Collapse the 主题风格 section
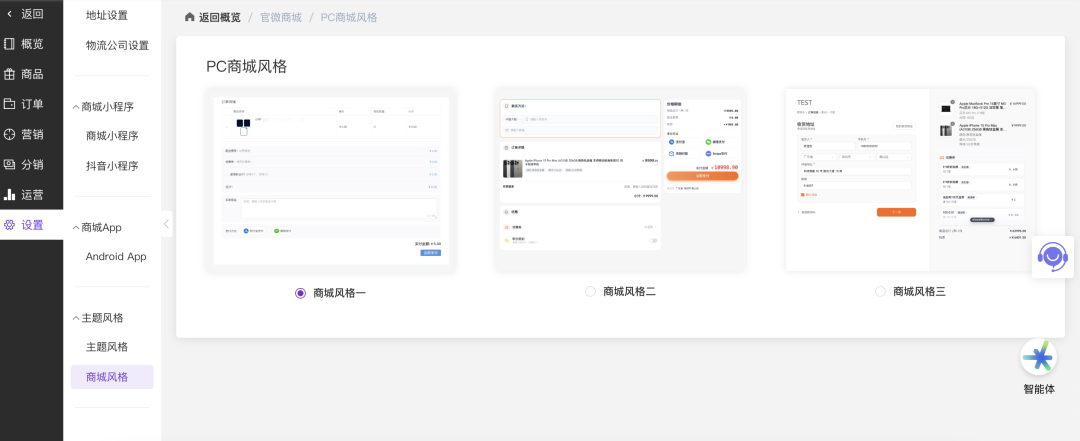1080x441 pixels. click(x=75, y=318)
